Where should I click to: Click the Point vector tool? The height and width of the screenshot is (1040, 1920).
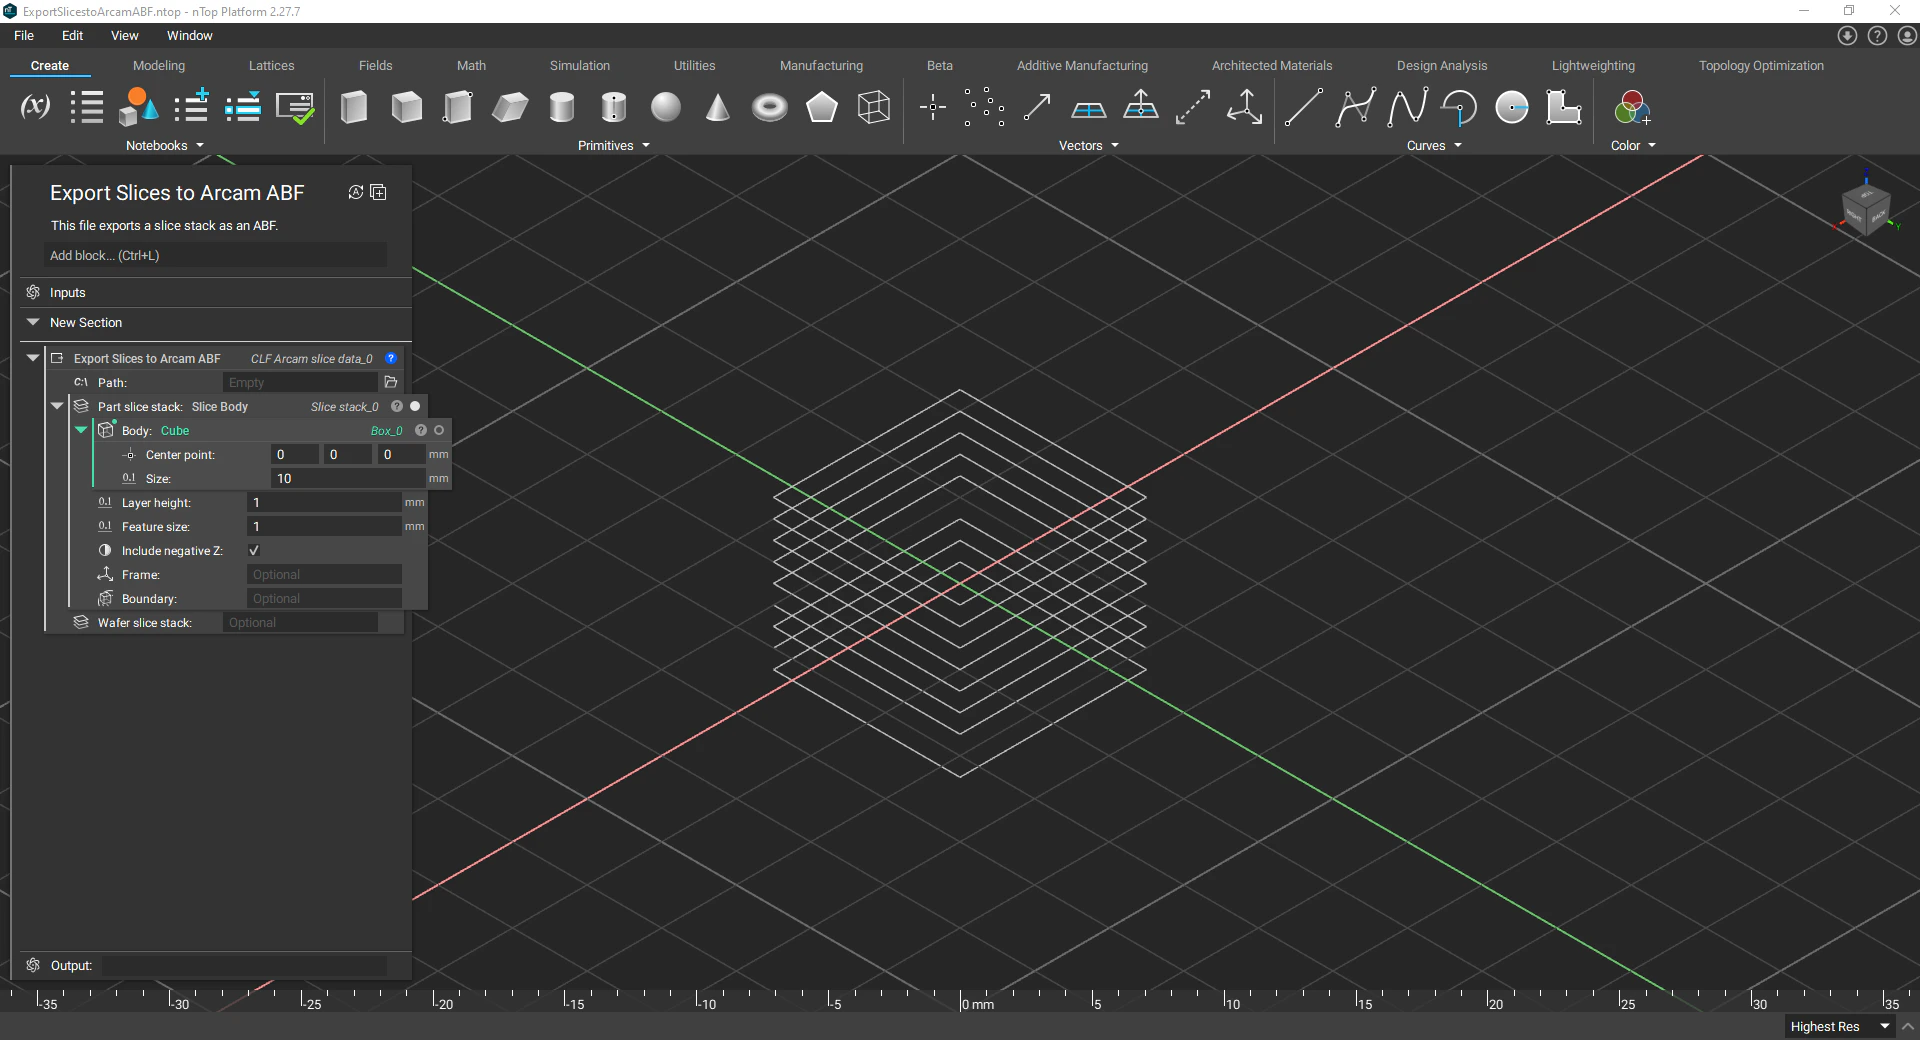click(x=933, y=107)
